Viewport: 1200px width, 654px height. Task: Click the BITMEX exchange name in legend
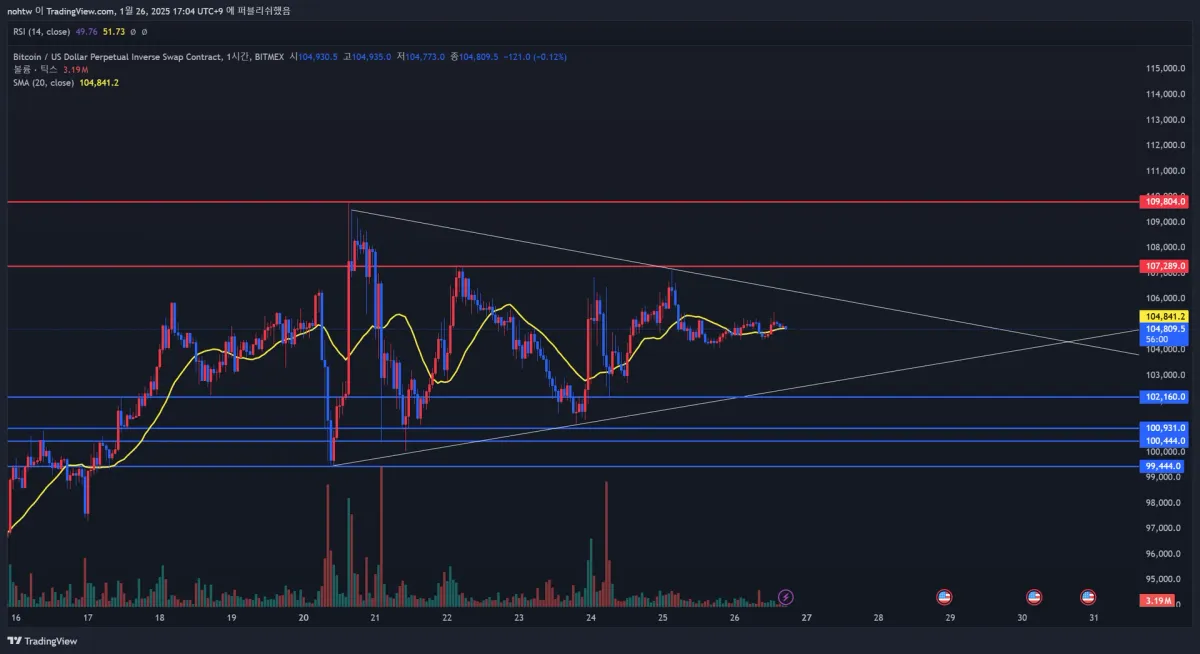click(x=269, y=57)
